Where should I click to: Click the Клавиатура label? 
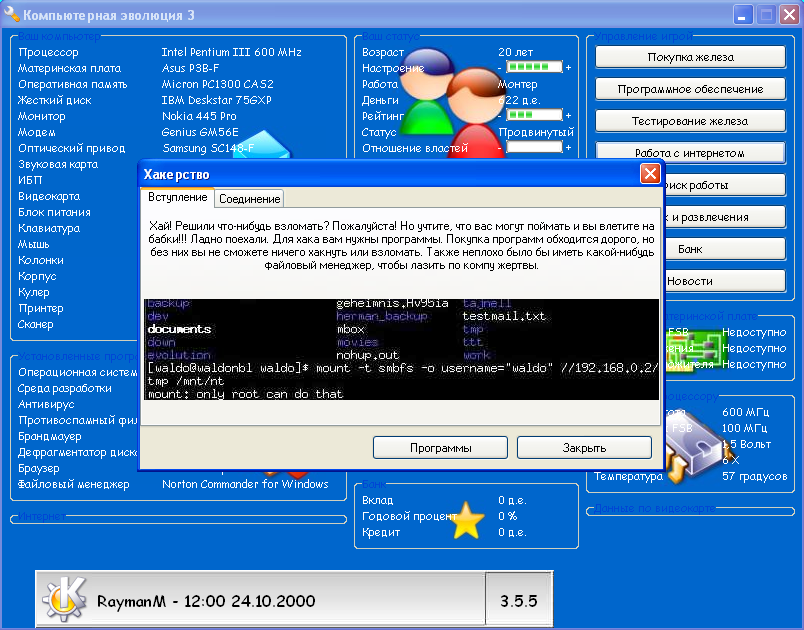[49, 228]
